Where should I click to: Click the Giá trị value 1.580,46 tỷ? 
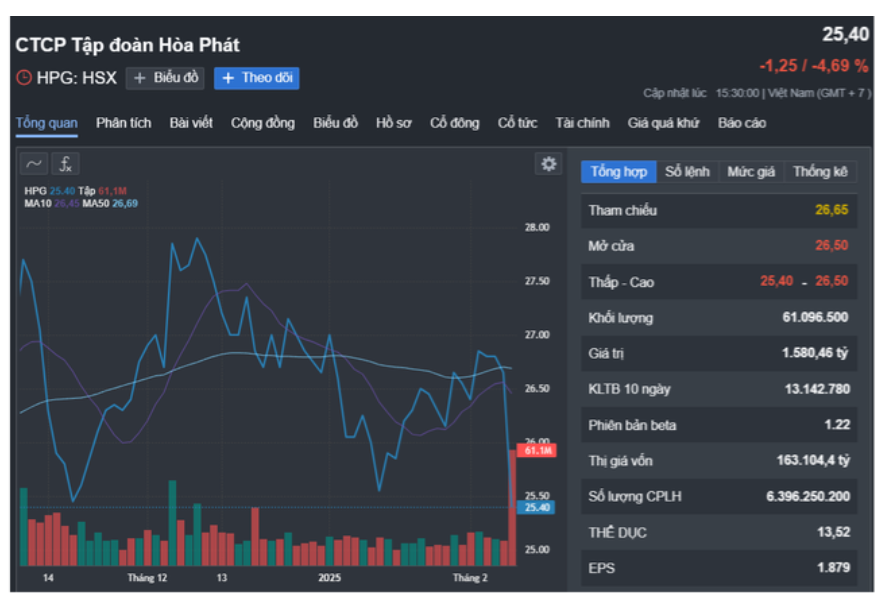[815, 353]
